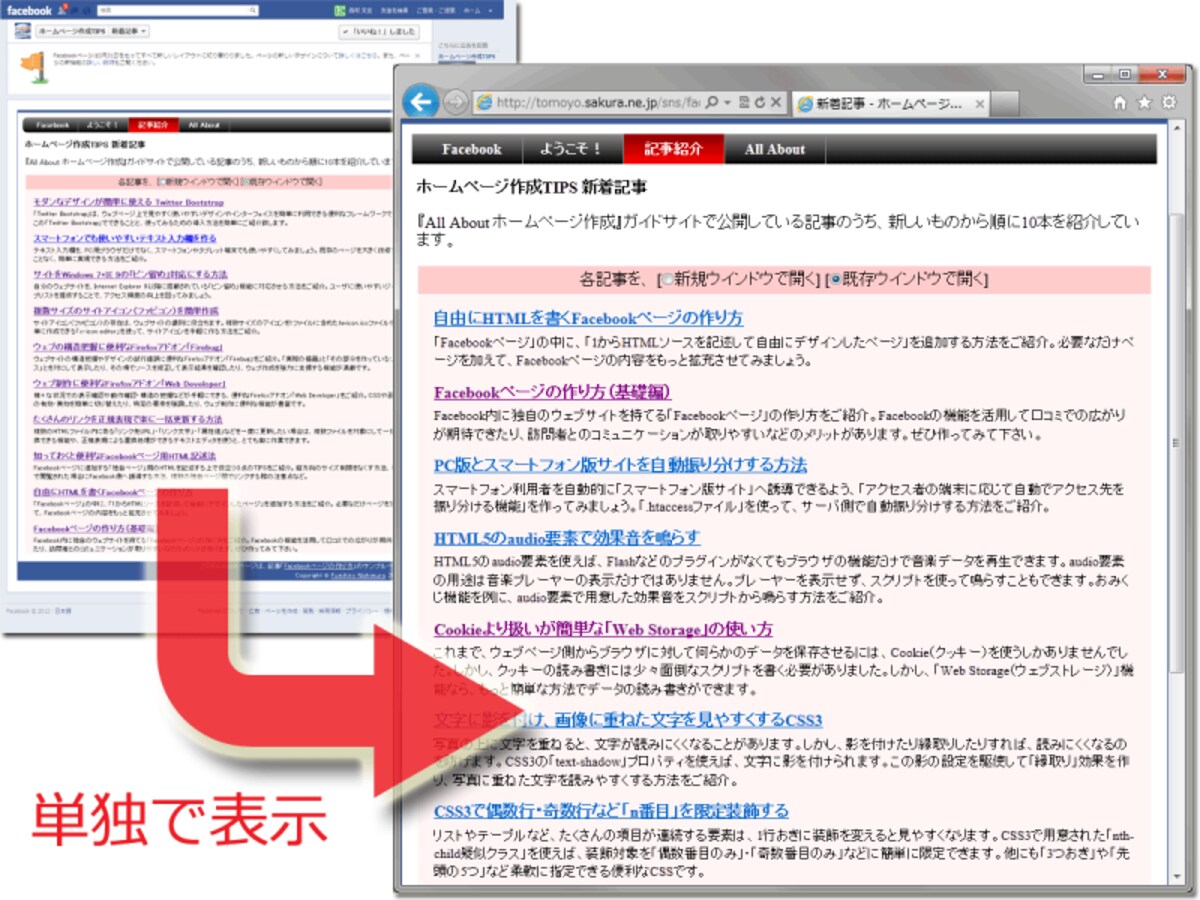Open the All About tab in front window
This screenshot has height=900, width=1200.
(775, 149)
